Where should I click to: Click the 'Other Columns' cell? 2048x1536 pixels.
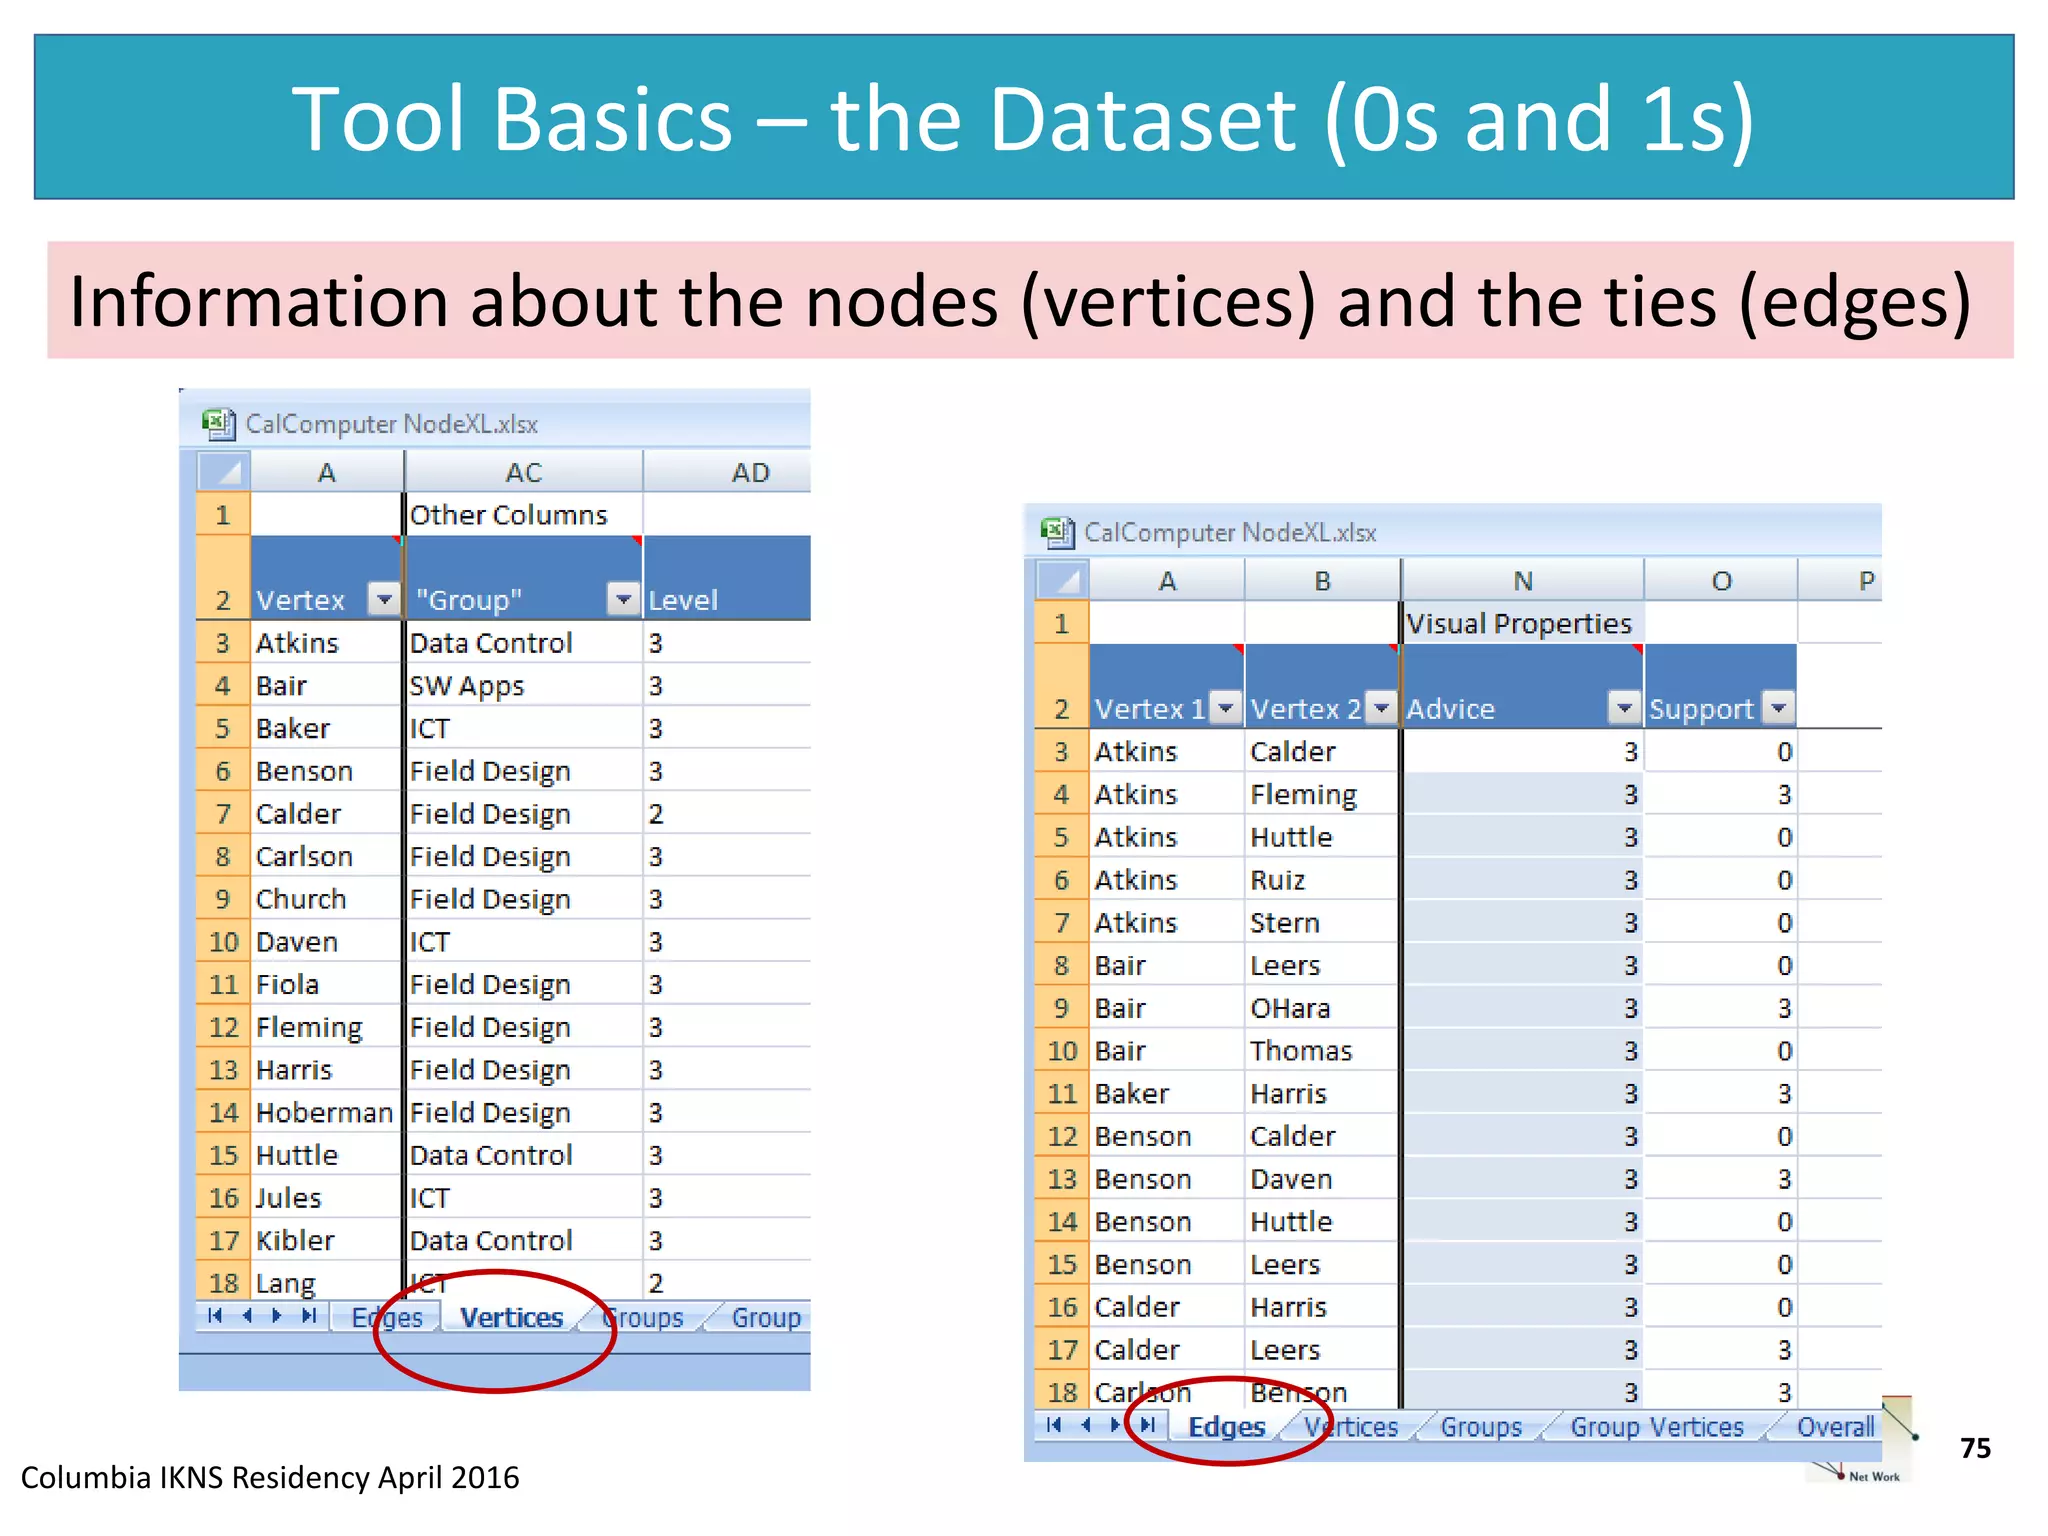523,515
